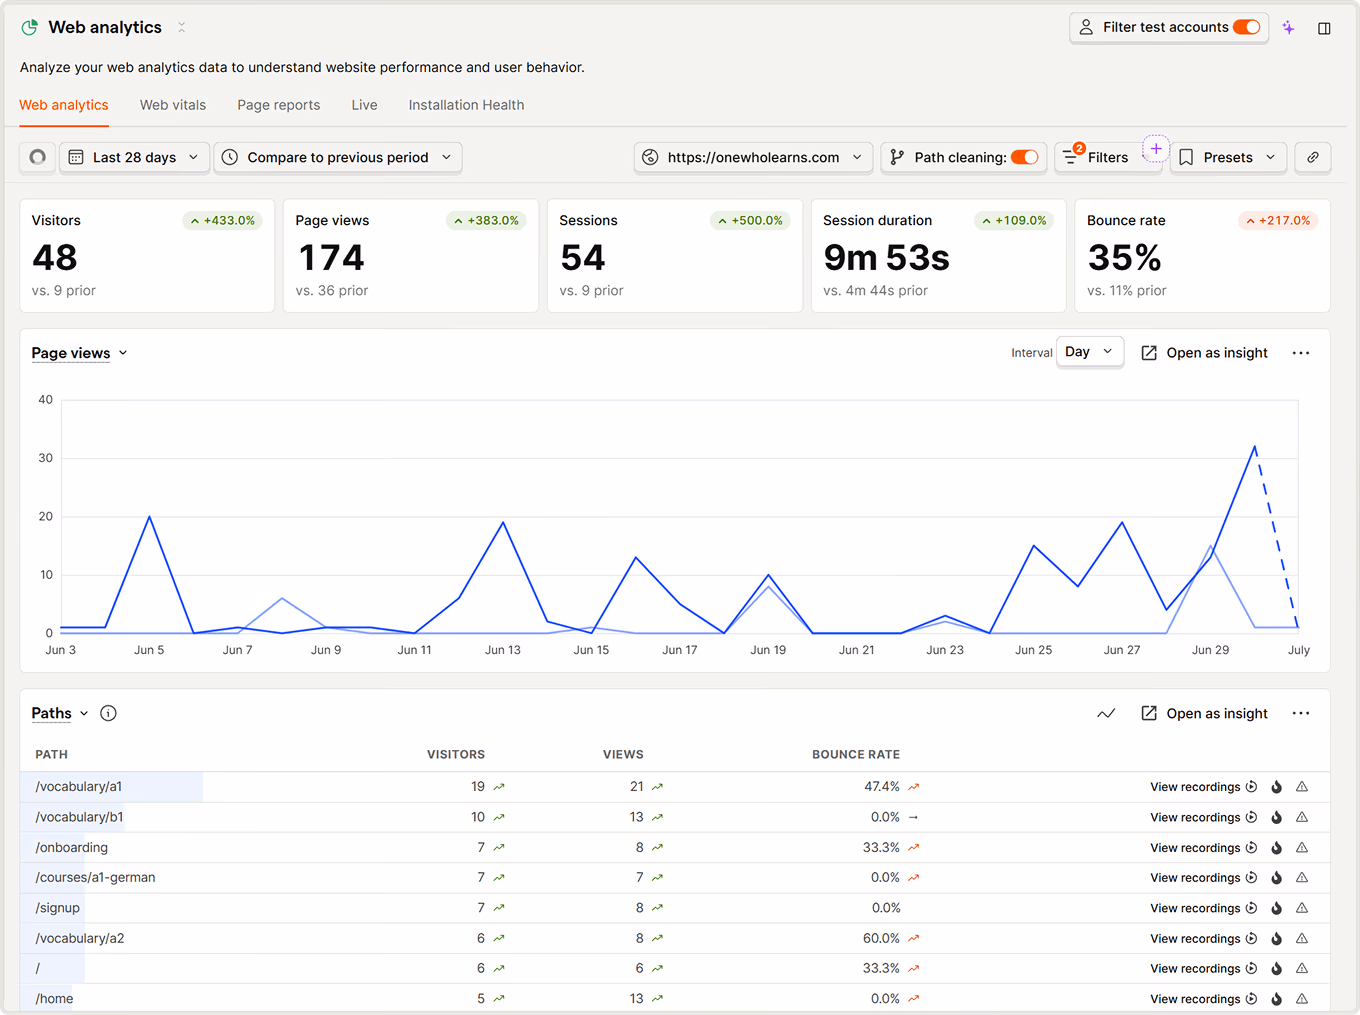
Task: Click the /vocabulary/b1 path cell
Action: [x=80, y=817]
